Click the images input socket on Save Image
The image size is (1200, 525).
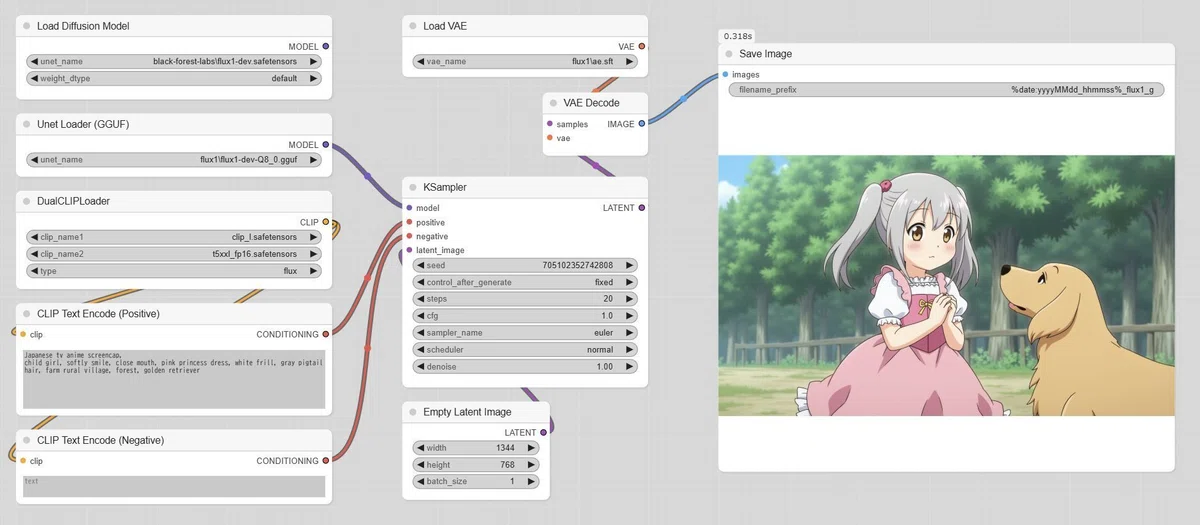pyautogui.click(x=725, y=74)
